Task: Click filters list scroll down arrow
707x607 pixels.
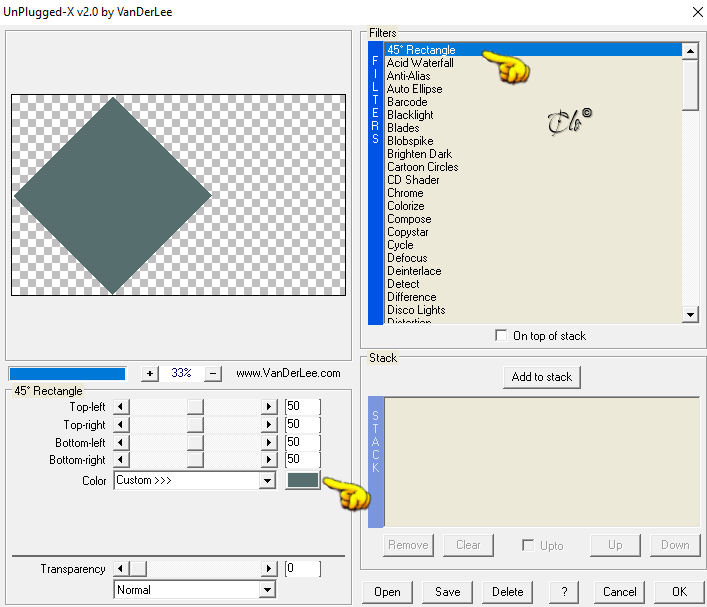Action: (690, 314)
